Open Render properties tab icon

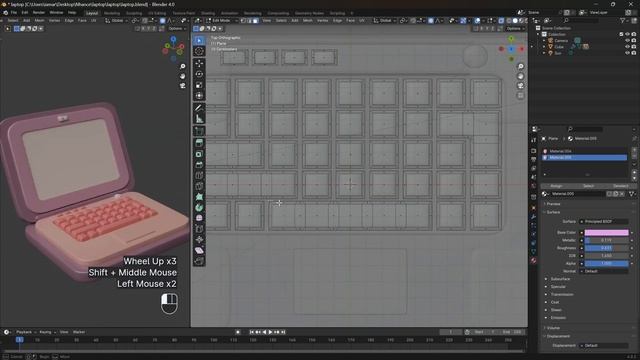(x=533, y=151)
